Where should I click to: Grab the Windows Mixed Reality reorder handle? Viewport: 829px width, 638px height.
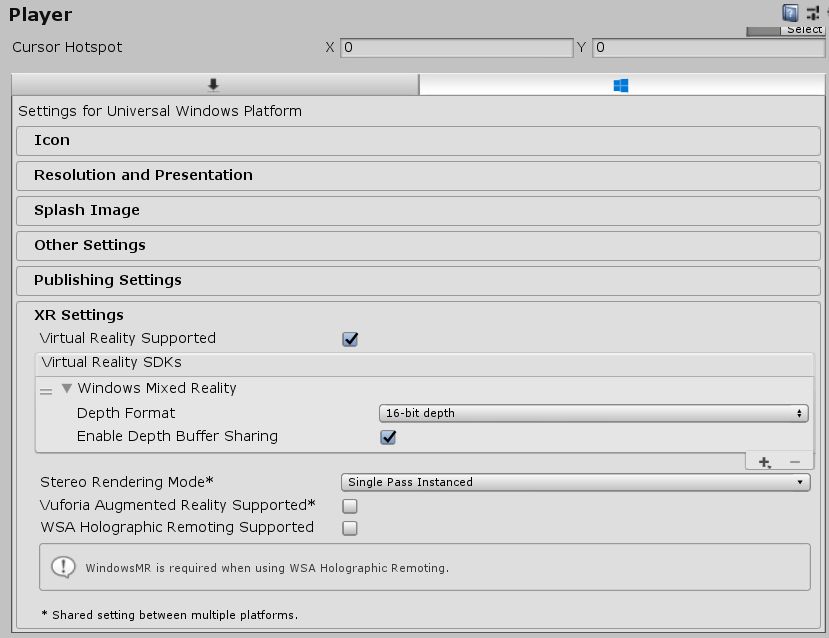coord(46,392)
